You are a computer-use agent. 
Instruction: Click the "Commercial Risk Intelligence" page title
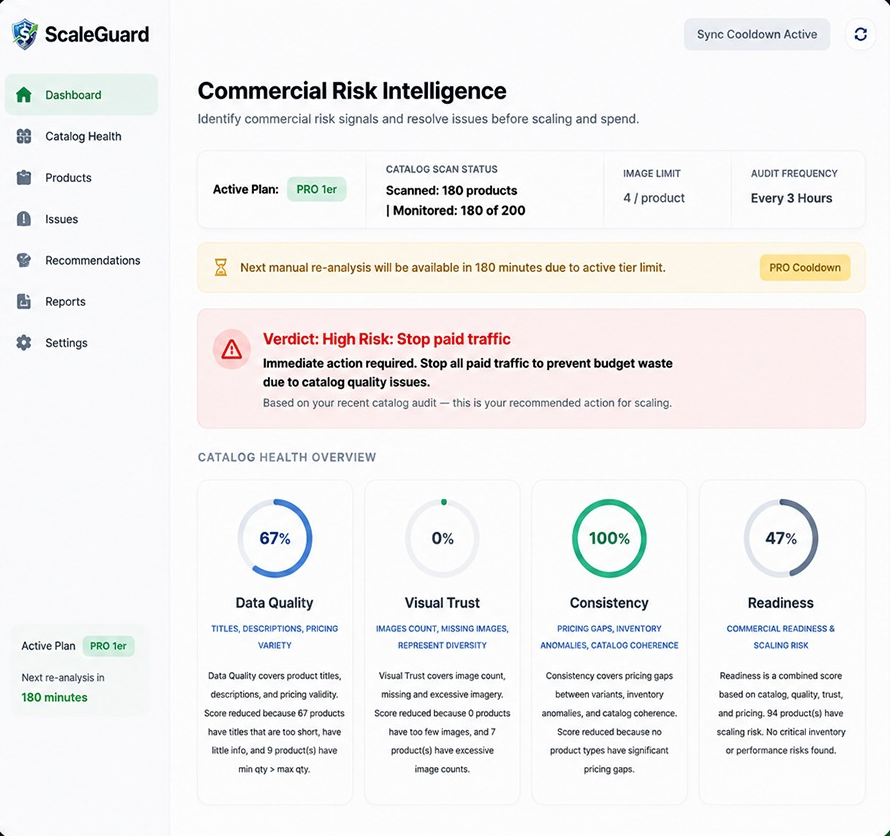click(352, 91)
